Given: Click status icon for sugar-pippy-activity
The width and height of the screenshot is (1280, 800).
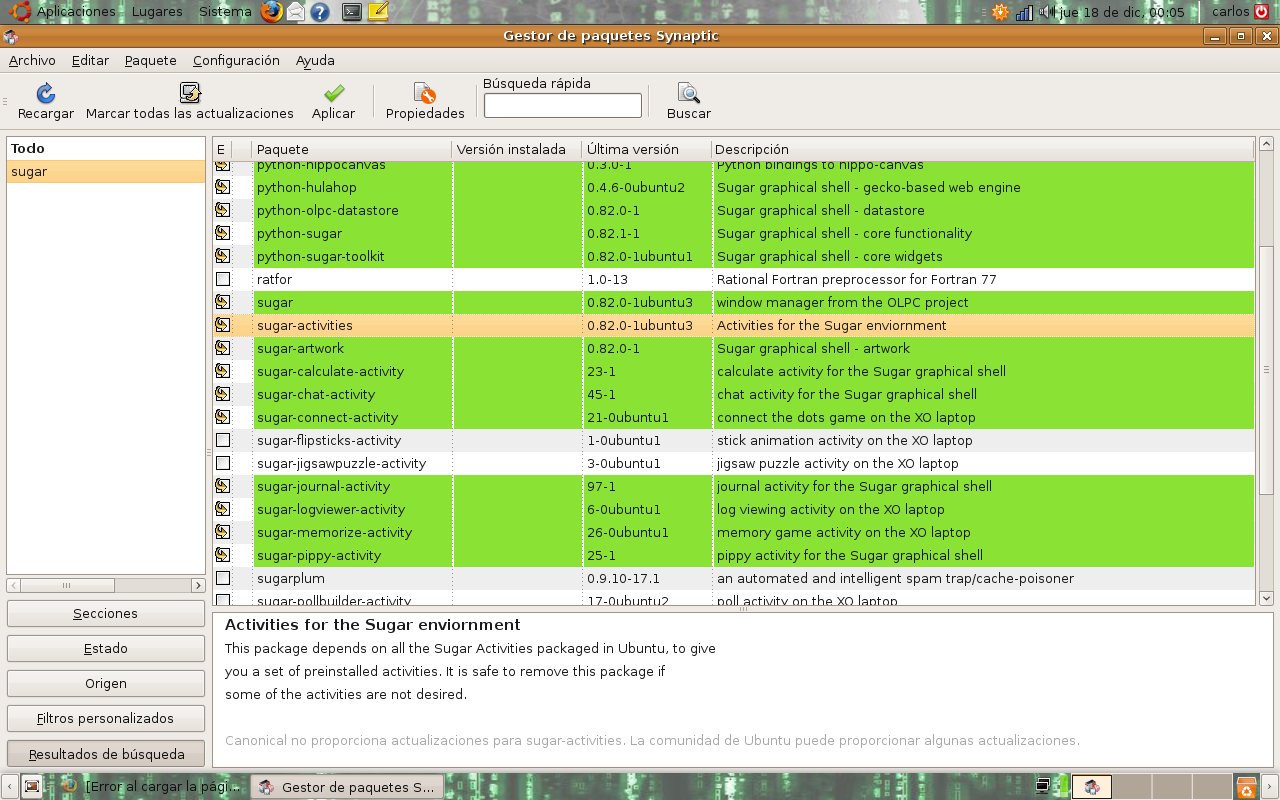Looking at the screenshot, I should tap(222, 555).
